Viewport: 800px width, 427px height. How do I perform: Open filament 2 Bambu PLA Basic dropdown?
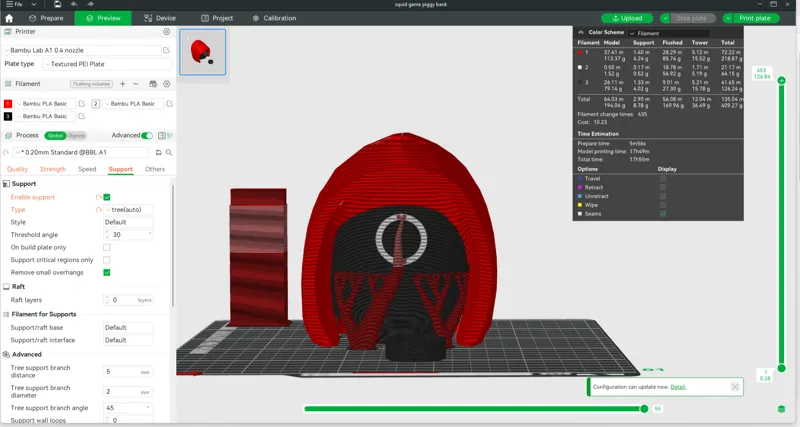click(133, 104)
